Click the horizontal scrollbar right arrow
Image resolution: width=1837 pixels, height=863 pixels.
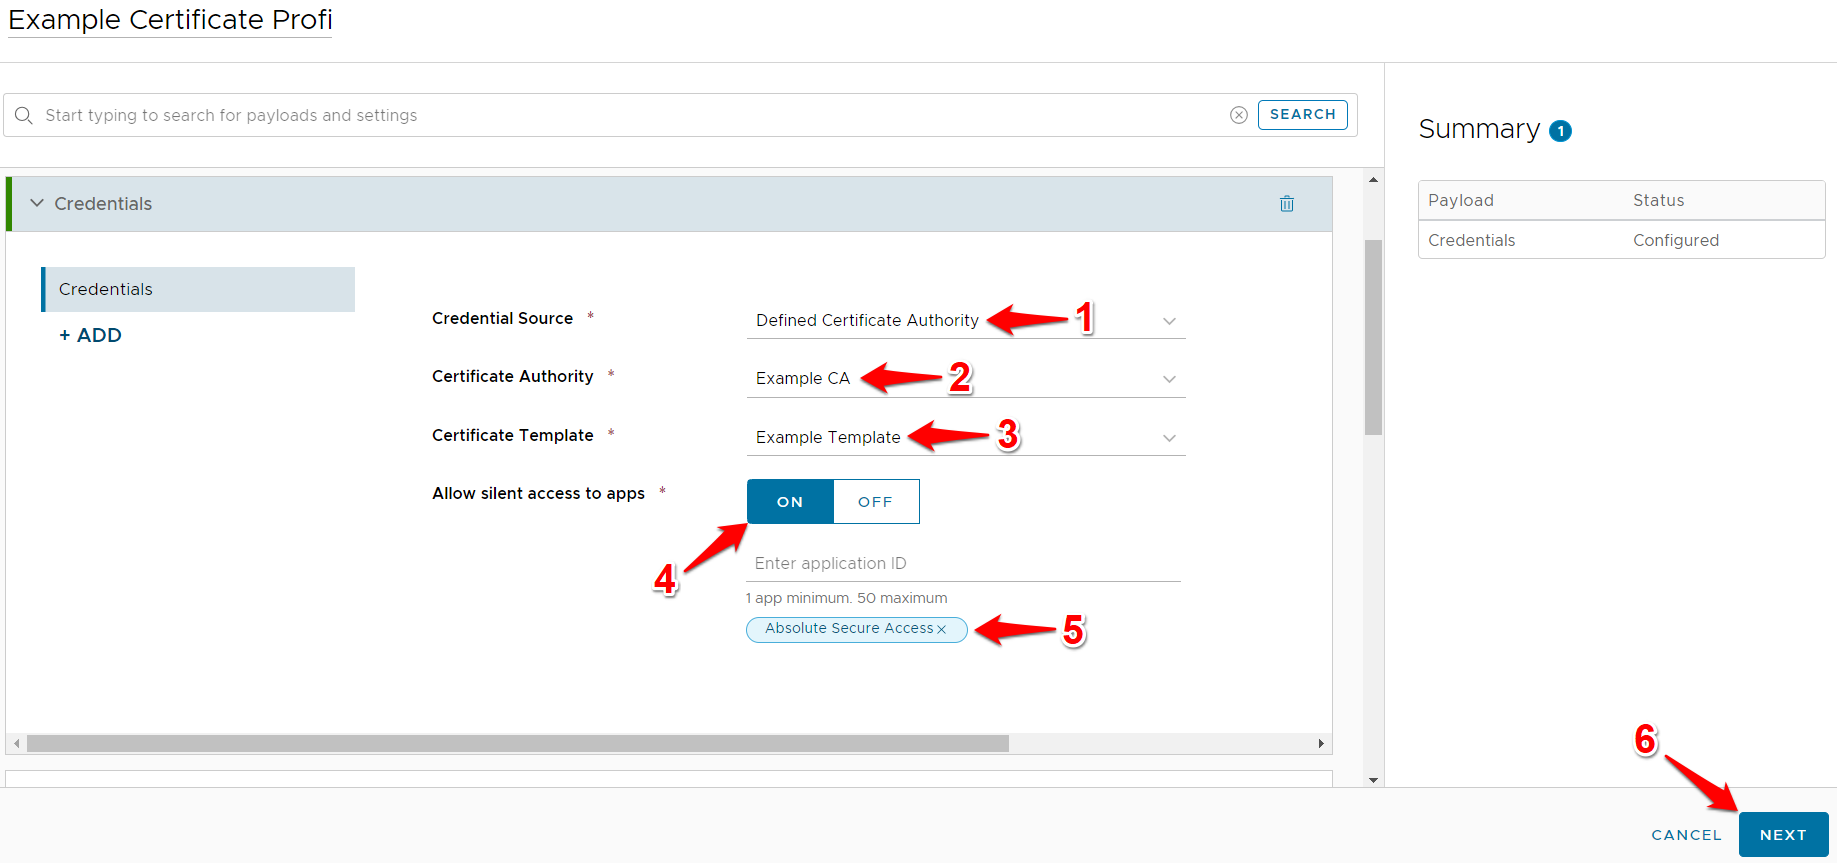click(x=1321, y=744)
